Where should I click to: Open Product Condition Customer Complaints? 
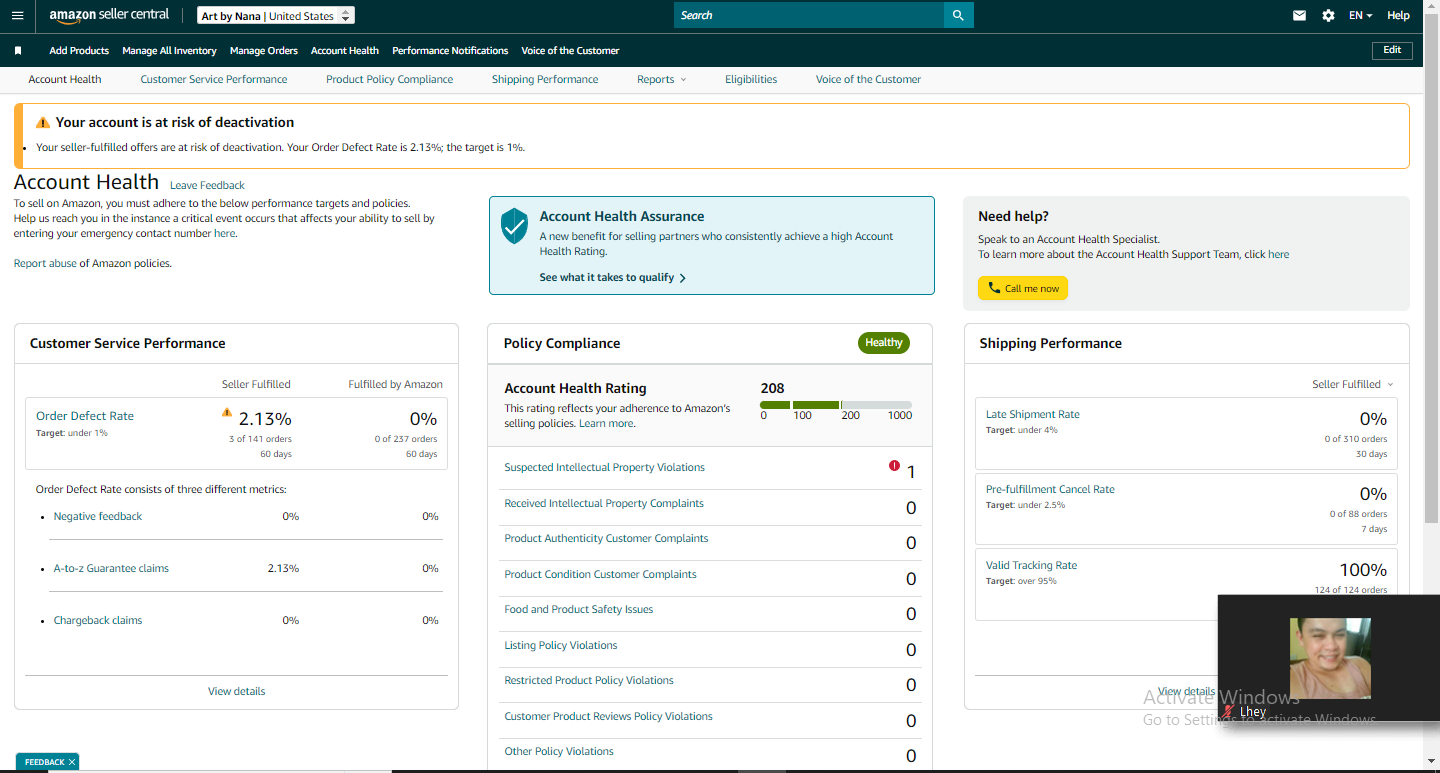pos(600,574)
